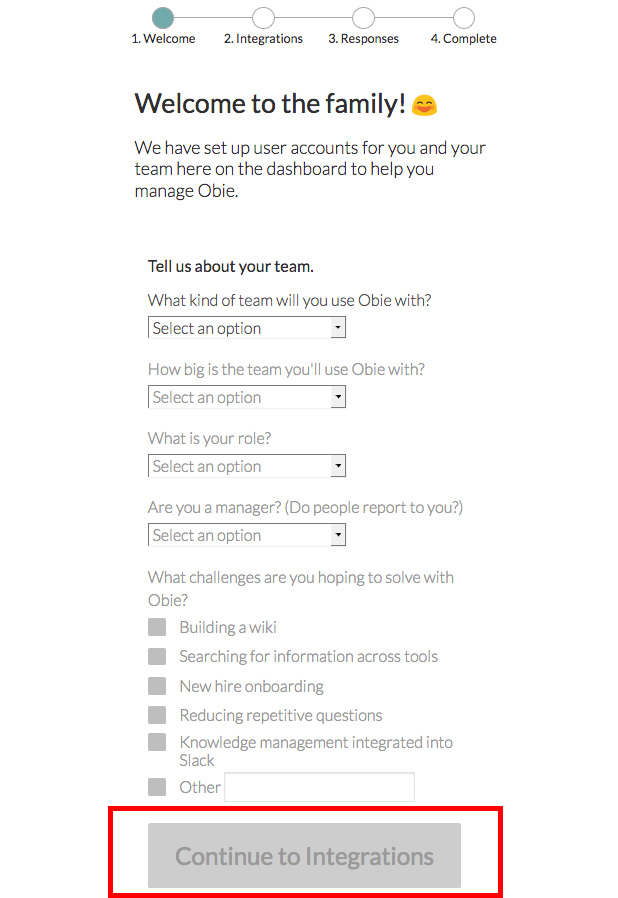Click the Complete step circle

(x=463, y=18)
